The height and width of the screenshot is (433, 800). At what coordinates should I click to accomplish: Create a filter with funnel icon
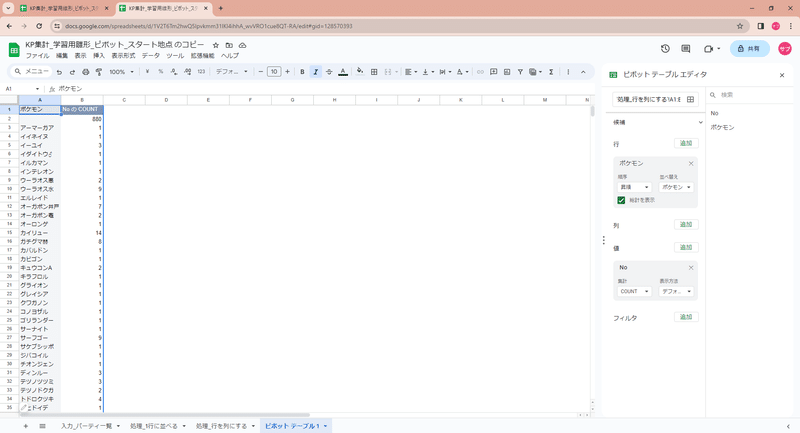click(x=520, y=72)
